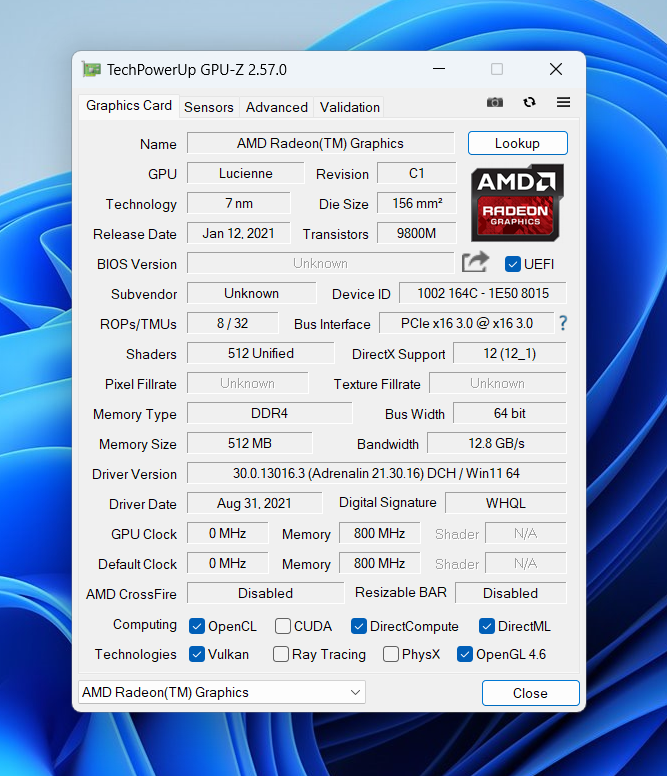Close GPU-Z with the title bar X
This screenshot has width=667, height=776.
point(556,69)
